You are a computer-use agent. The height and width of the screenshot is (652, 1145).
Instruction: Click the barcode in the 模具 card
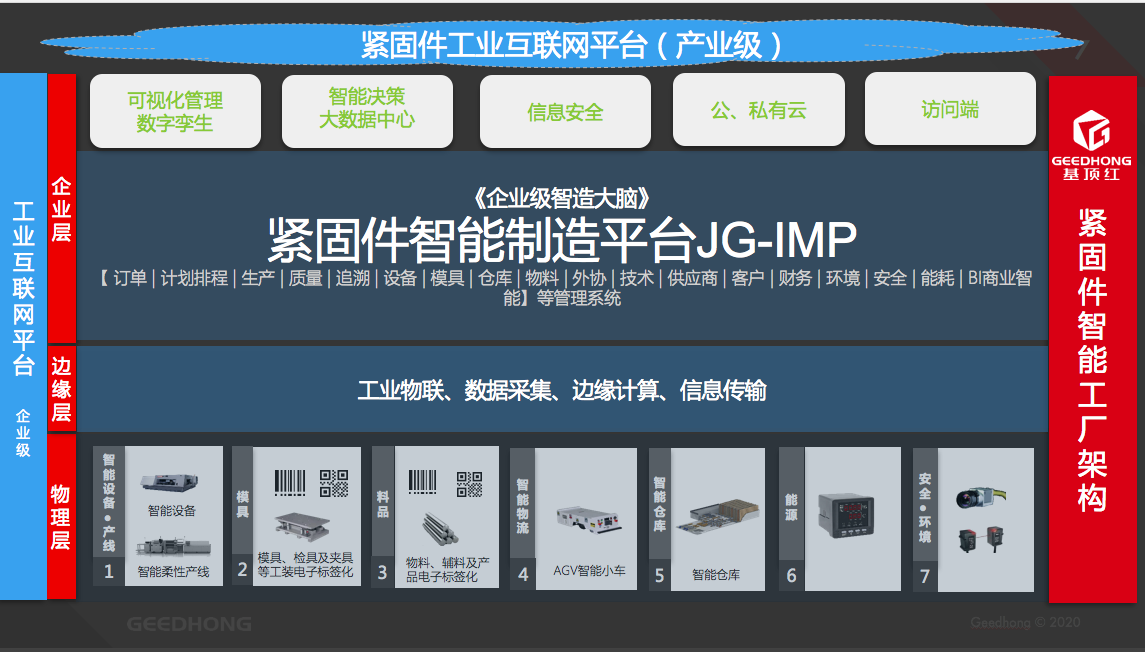pos(290,483)
